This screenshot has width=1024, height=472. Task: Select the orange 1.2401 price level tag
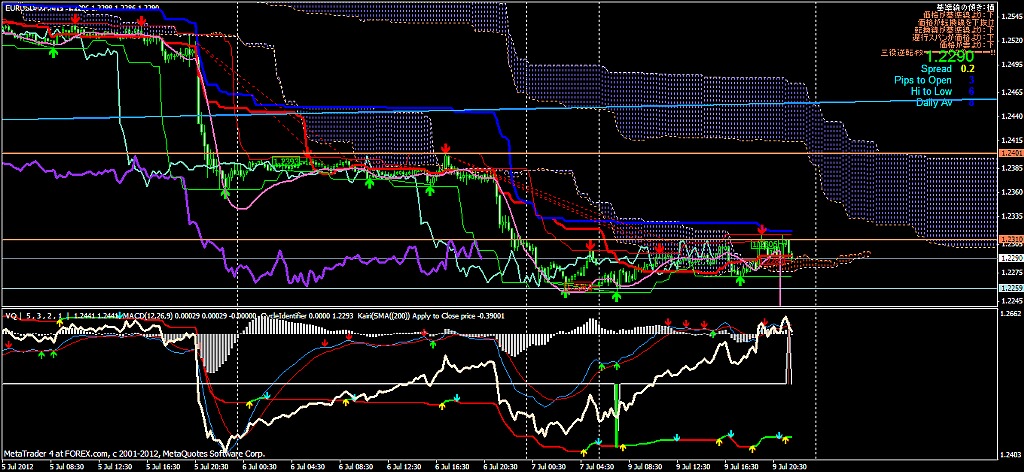[x=1010, y=153]
